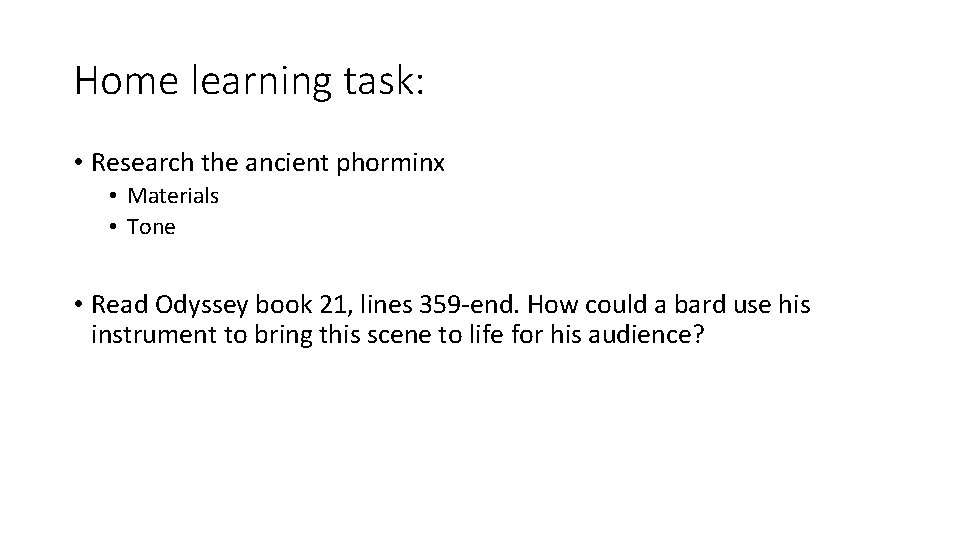Click the word "Home" in the title

126,81
